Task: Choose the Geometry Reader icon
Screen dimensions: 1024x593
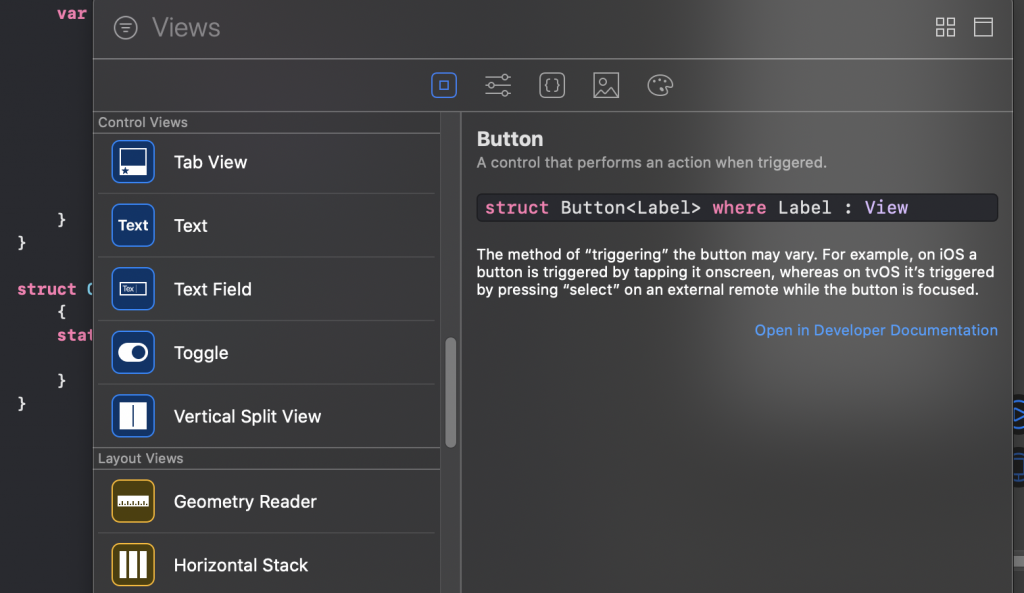Action: click(133, 502)
